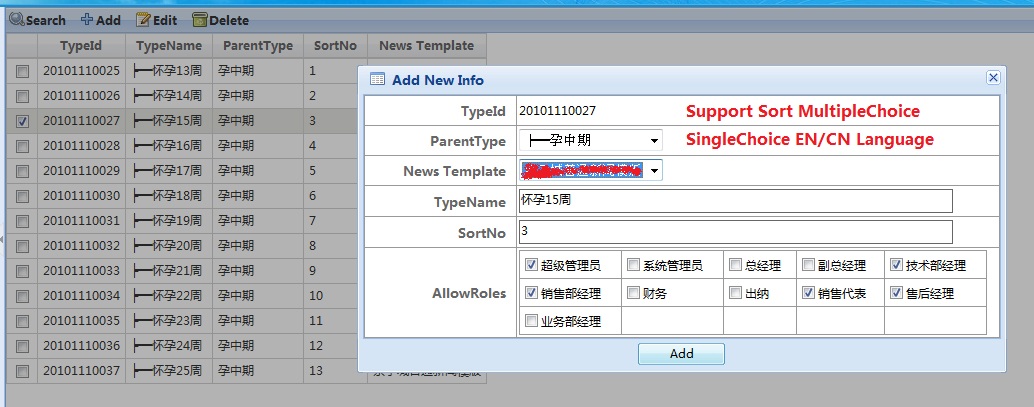Viewport: 1034px width, 407px height.
Task: Click the TypeId value 20101110027 in dialog
Action: [x=557, y=111]
